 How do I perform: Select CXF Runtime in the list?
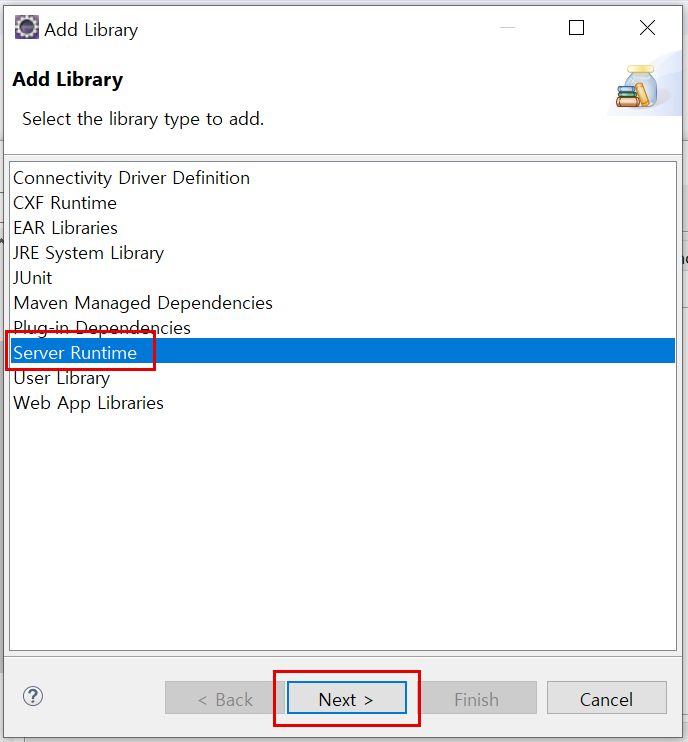pyautogui.click(x=65, y=203)
